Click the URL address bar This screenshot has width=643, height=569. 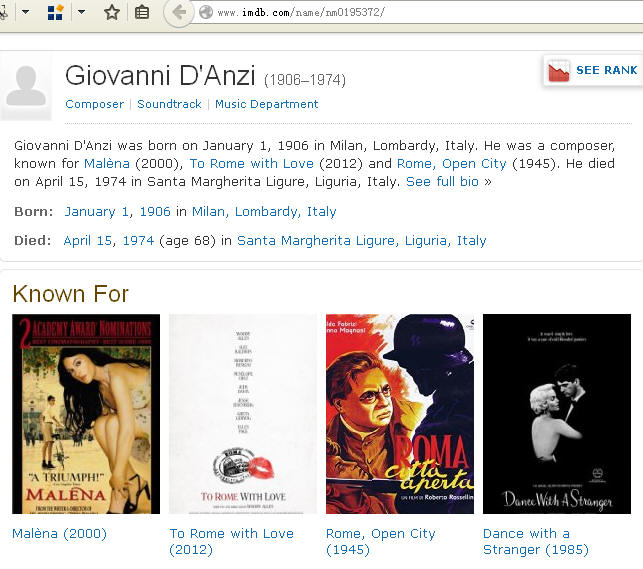tap(418, 12)
